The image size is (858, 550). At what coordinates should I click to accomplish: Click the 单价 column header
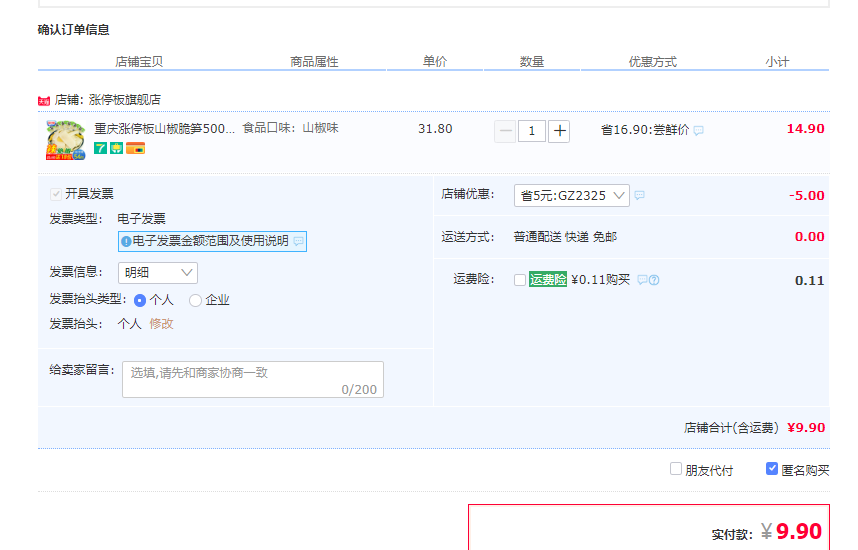(435, 62)
